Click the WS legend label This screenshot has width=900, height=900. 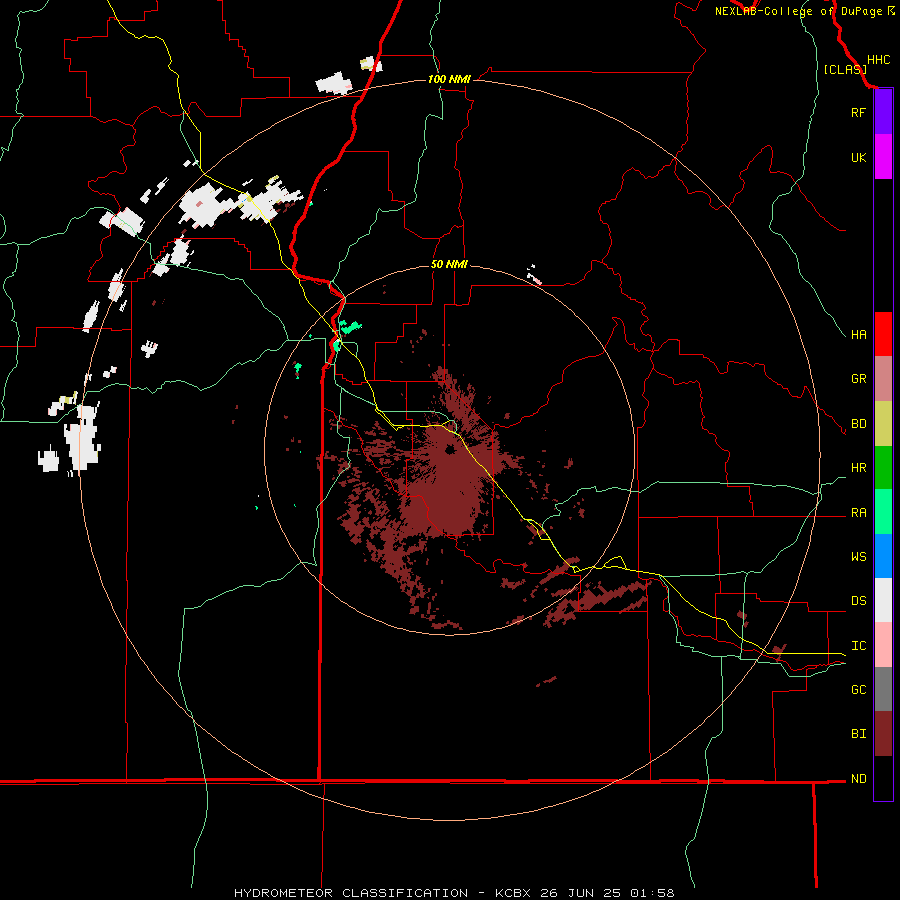coord(858,557)
